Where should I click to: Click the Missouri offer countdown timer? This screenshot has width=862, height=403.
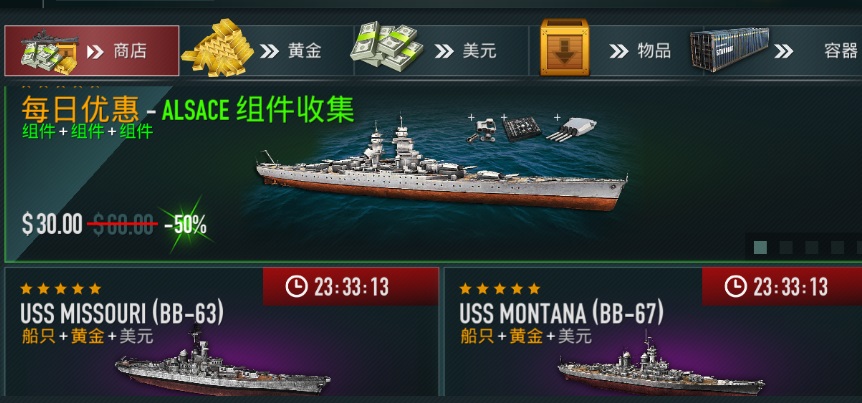[x=350, y=287]
